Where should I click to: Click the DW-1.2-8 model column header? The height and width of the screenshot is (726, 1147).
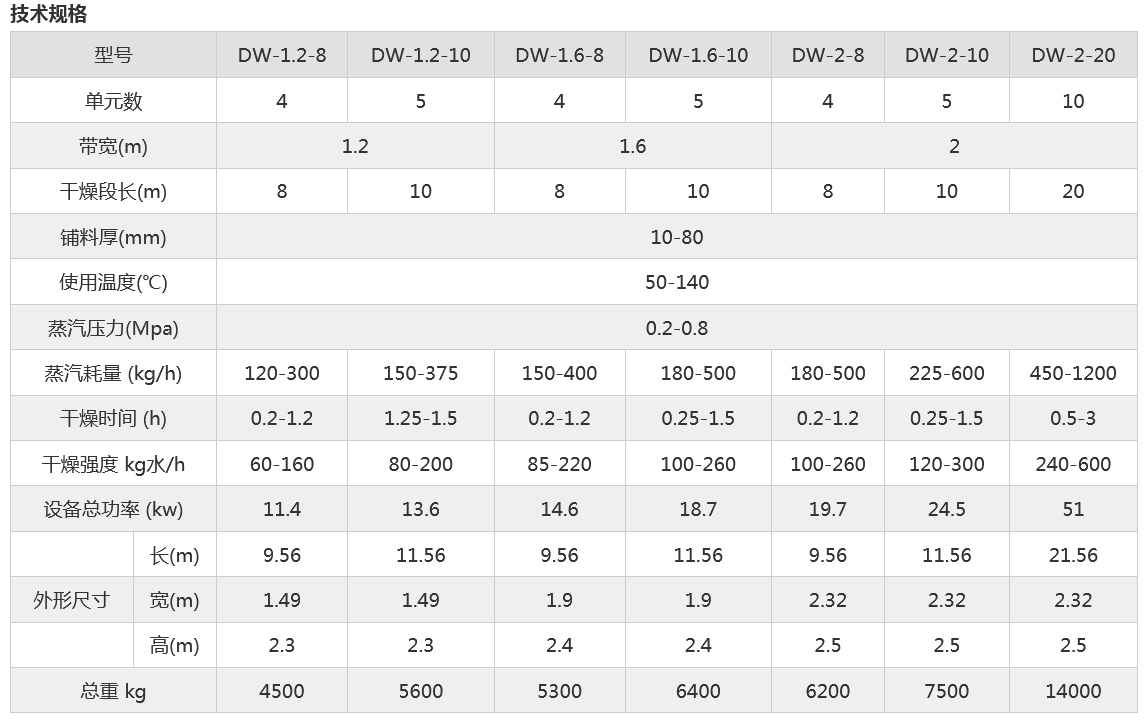click(281, 55)
